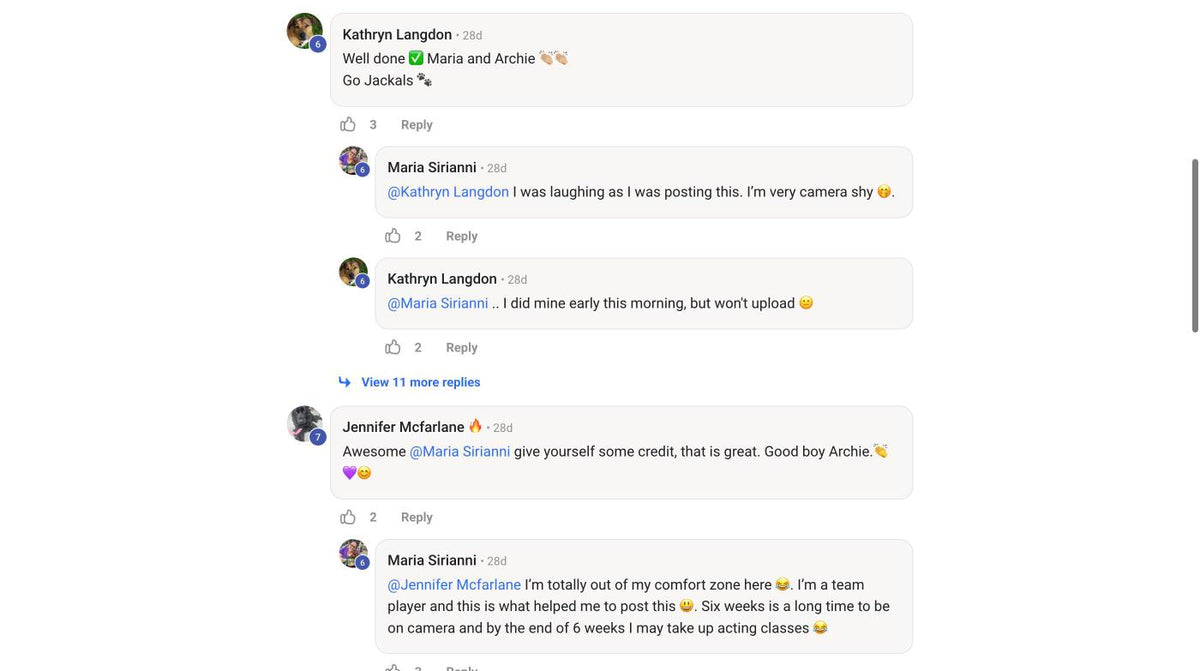Open Kathryn Langdon's top comment avatar
Viewport: 1200px width, 671px height.
[x=304, y=31]
